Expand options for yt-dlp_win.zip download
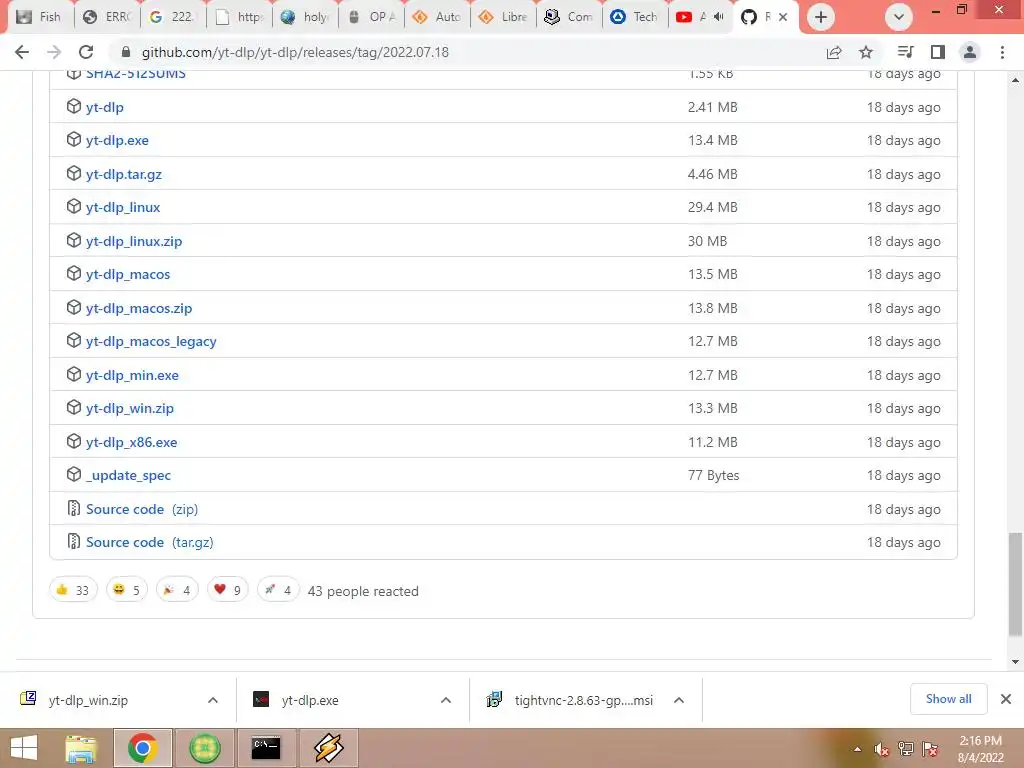Image resolution: width=1024 pixels, height=768 pixels. pyautogui.click(x=213, y=700)
